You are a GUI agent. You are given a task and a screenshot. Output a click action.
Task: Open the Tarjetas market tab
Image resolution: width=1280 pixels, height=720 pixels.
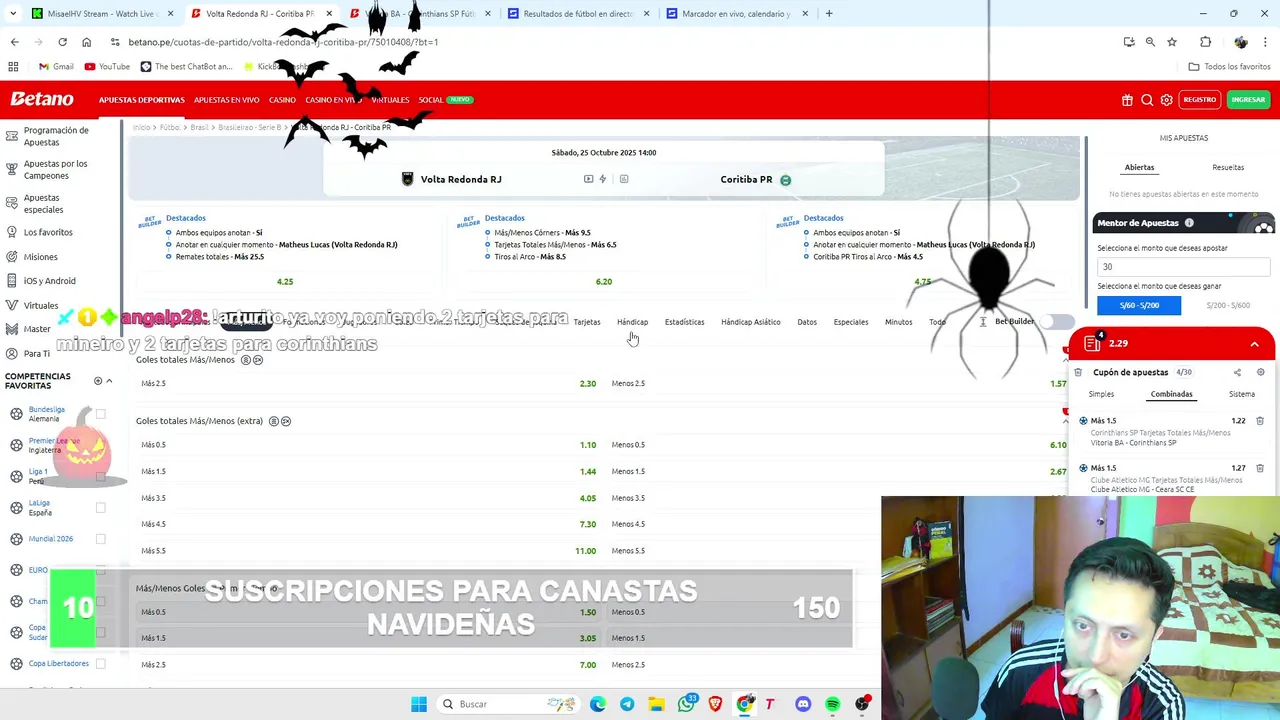pos(587,322)
